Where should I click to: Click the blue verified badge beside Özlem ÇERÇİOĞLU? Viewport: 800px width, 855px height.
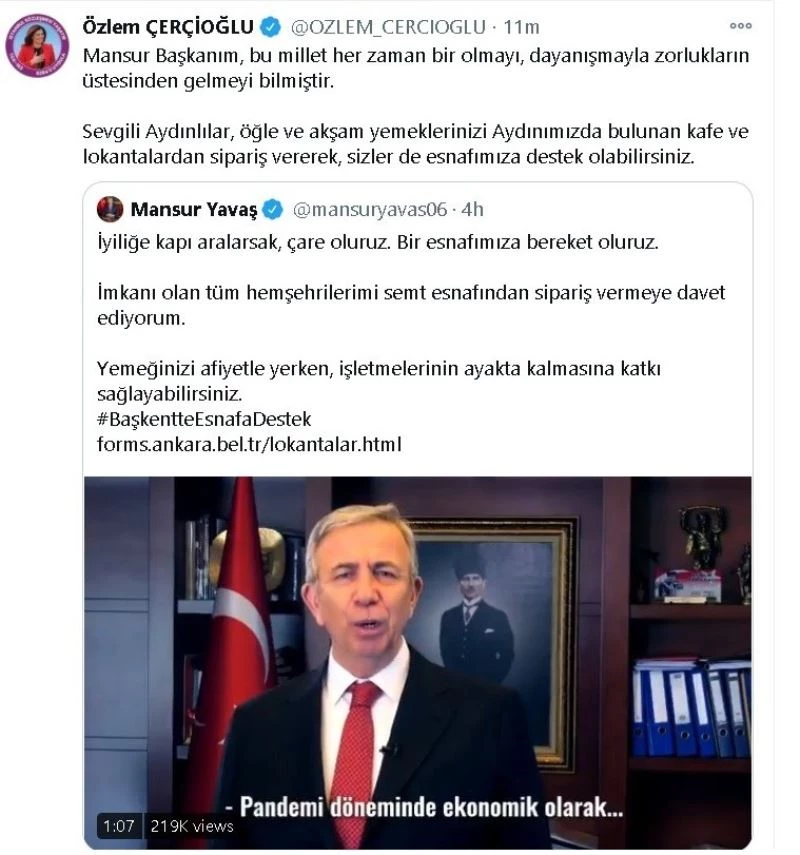(x=270, y=27)
